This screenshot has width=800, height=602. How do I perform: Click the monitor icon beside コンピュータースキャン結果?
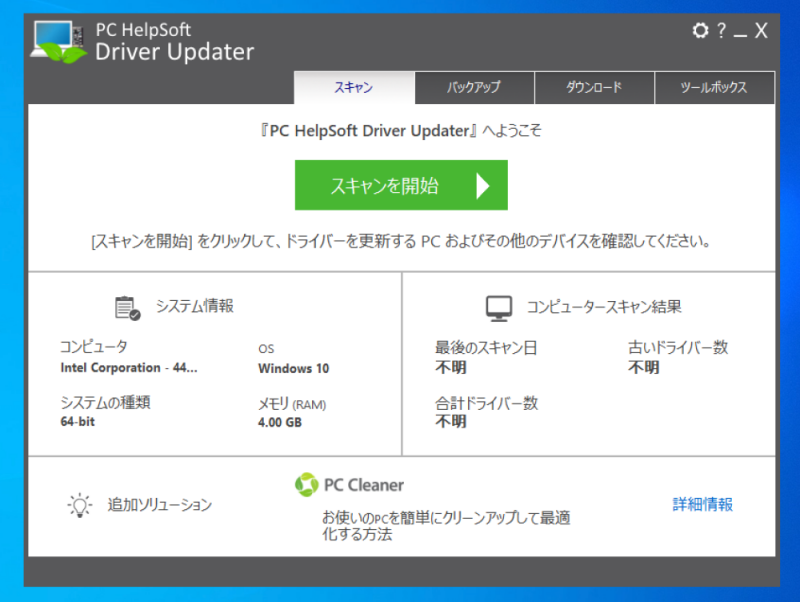(x=499, y=308)
